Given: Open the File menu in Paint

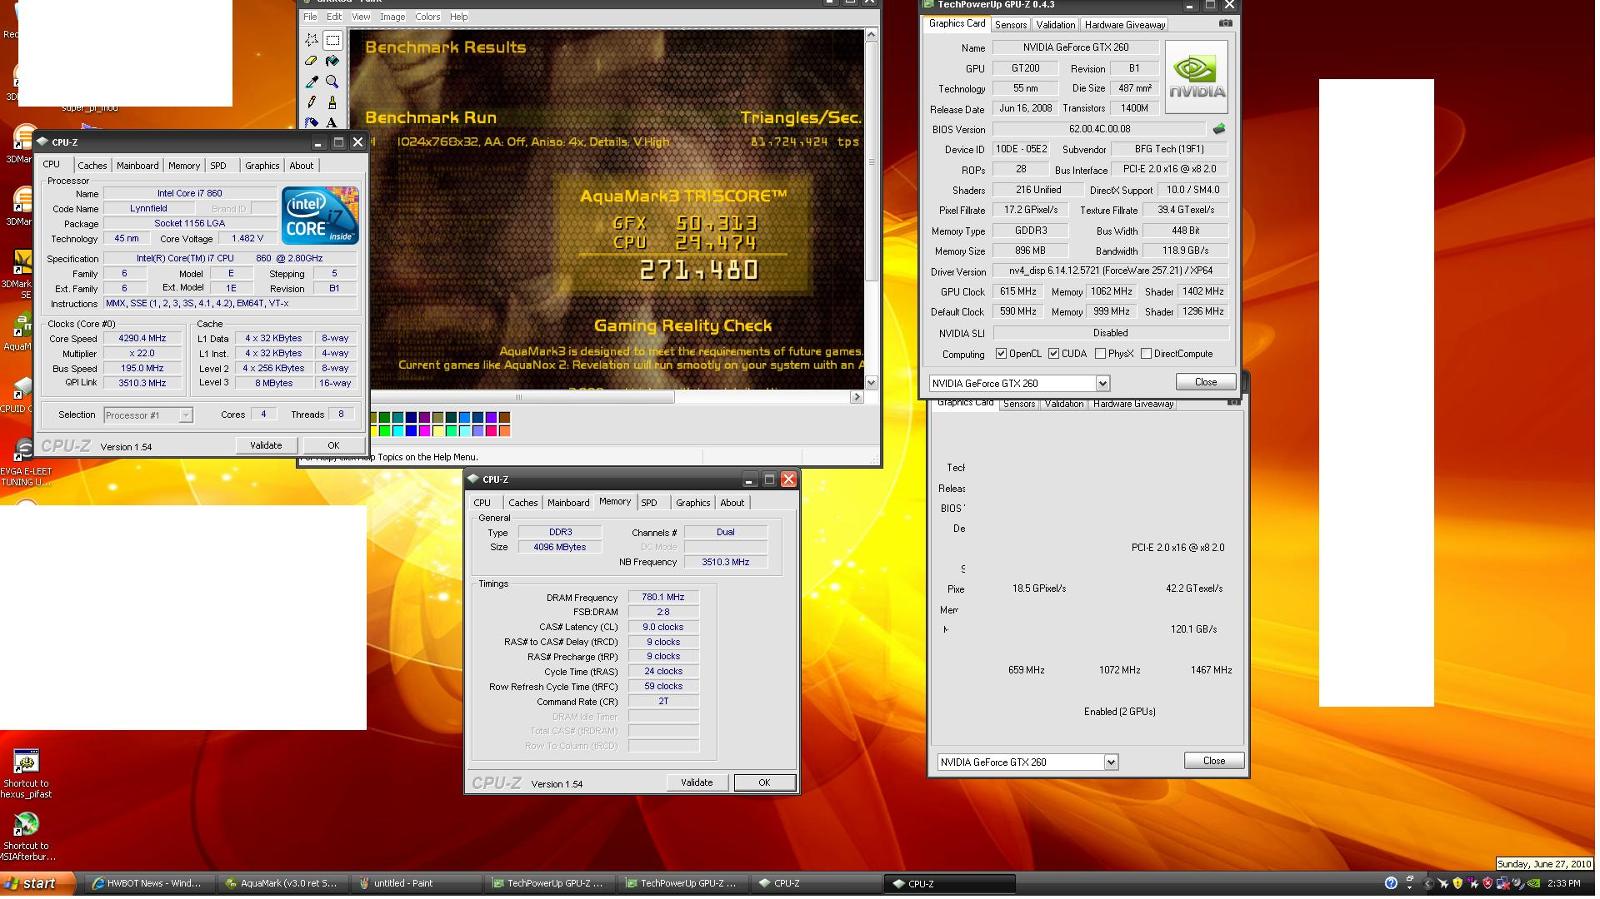Looking at the screenshot, I should (310, 17).
